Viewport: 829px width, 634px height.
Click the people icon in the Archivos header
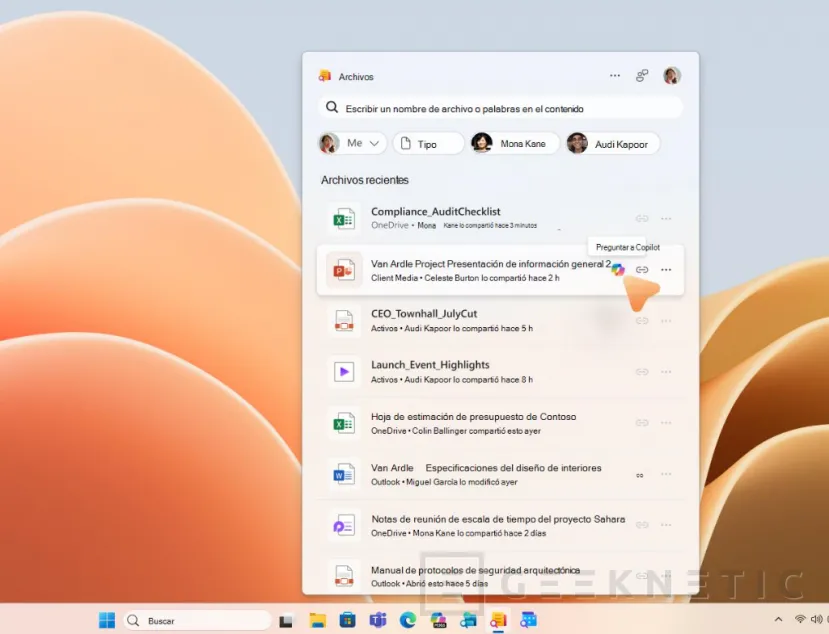(643, 75)
